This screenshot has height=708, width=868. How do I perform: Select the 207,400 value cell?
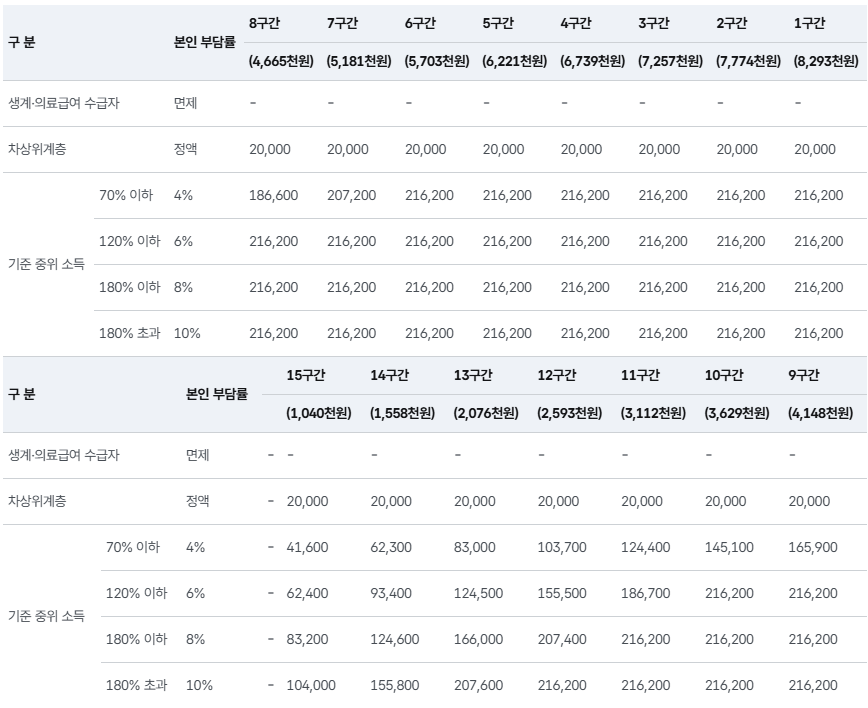tap(562, 640)
